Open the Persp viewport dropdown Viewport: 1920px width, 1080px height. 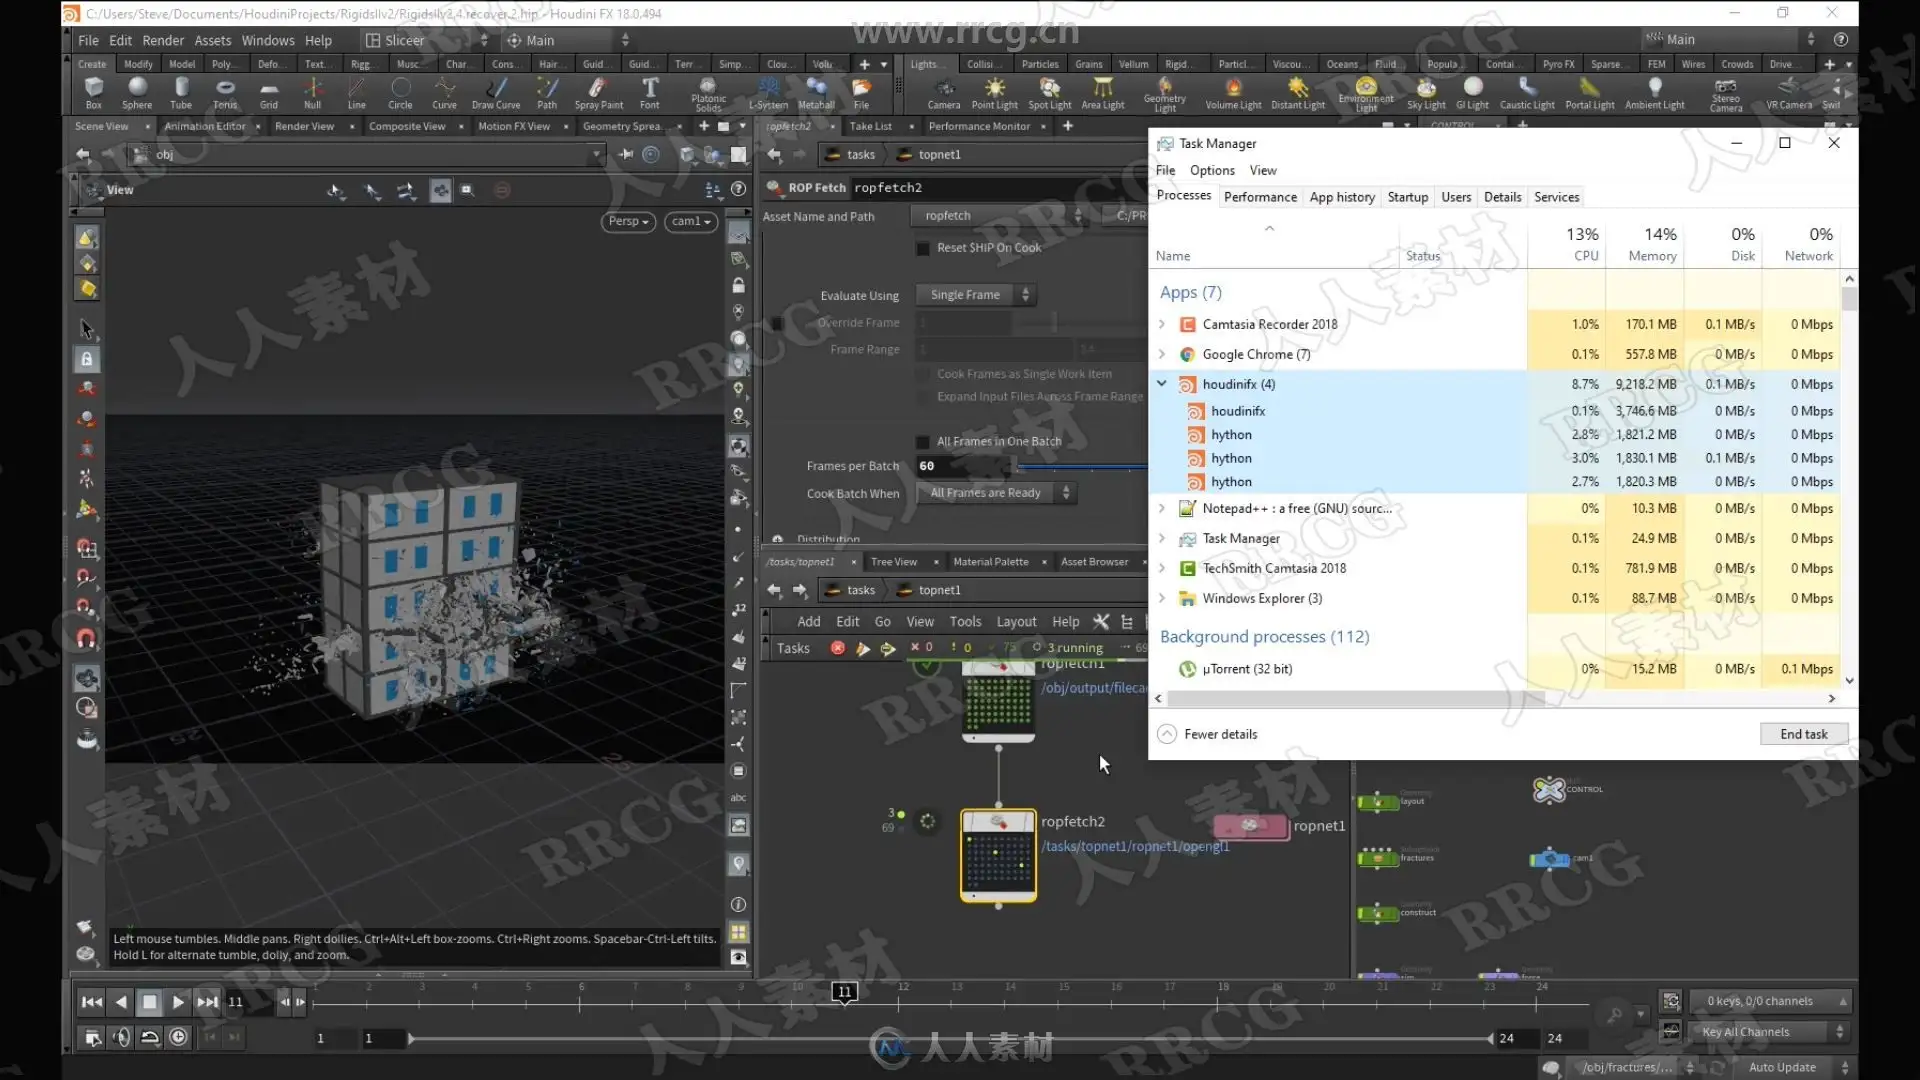tap(628, 221)
